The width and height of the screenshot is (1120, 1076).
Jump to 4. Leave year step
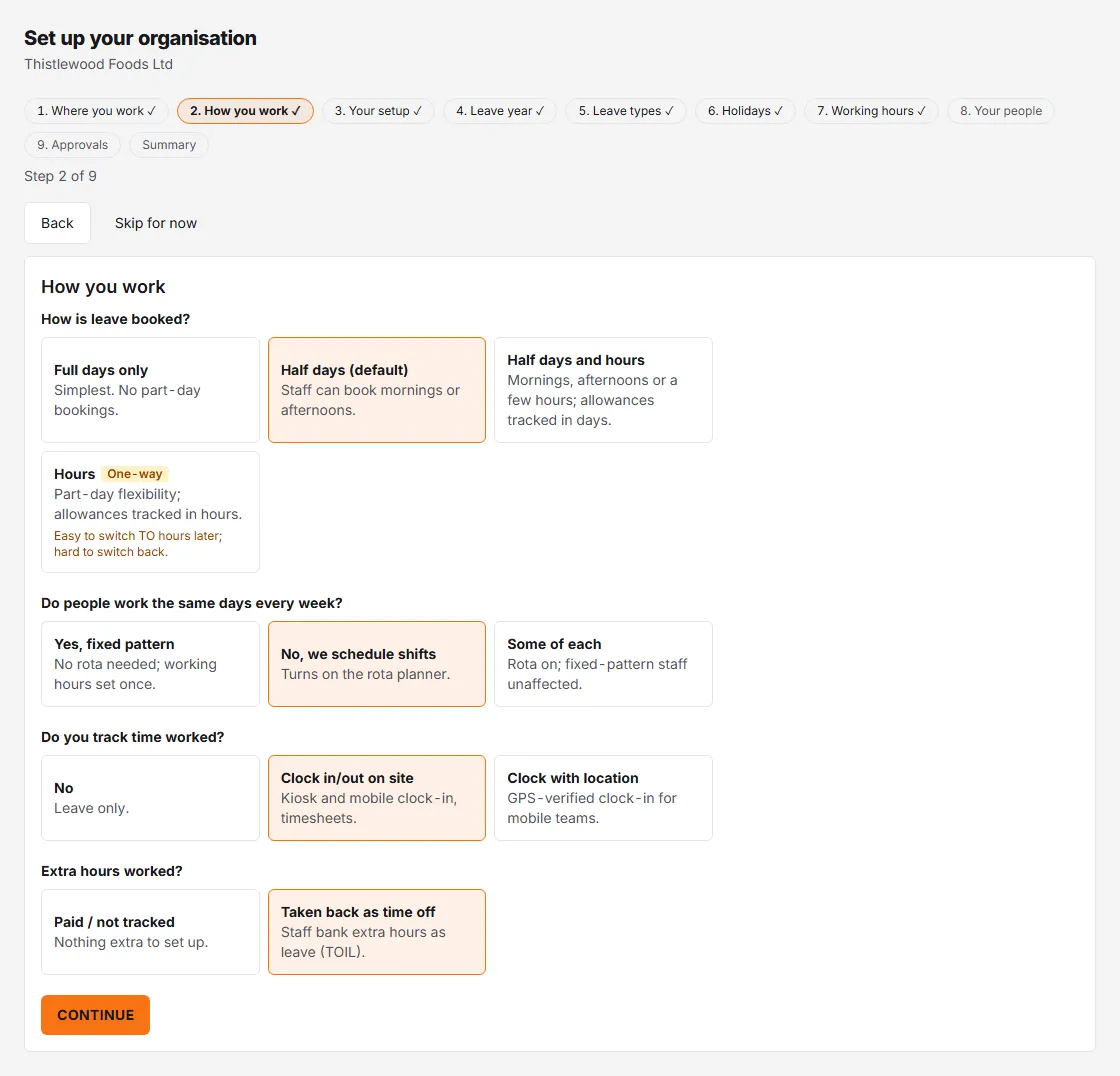click(500, 111)
